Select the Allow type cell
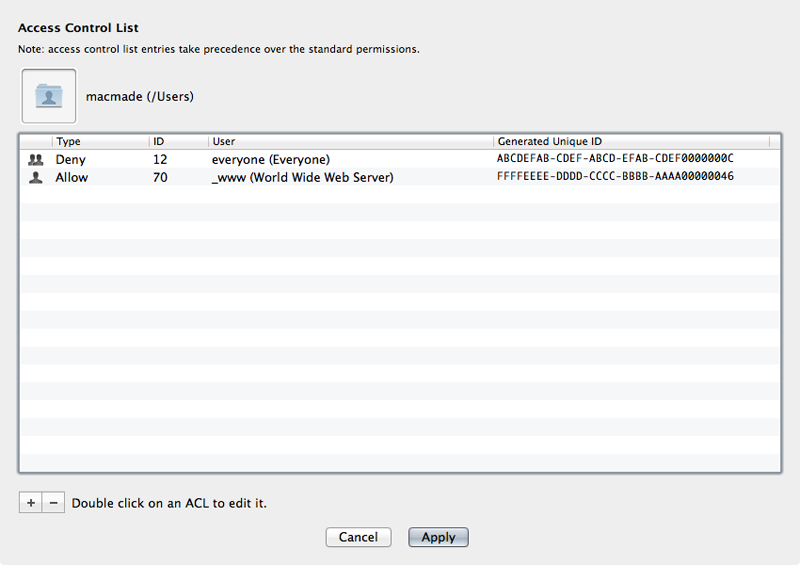 (x=72, y=177)
